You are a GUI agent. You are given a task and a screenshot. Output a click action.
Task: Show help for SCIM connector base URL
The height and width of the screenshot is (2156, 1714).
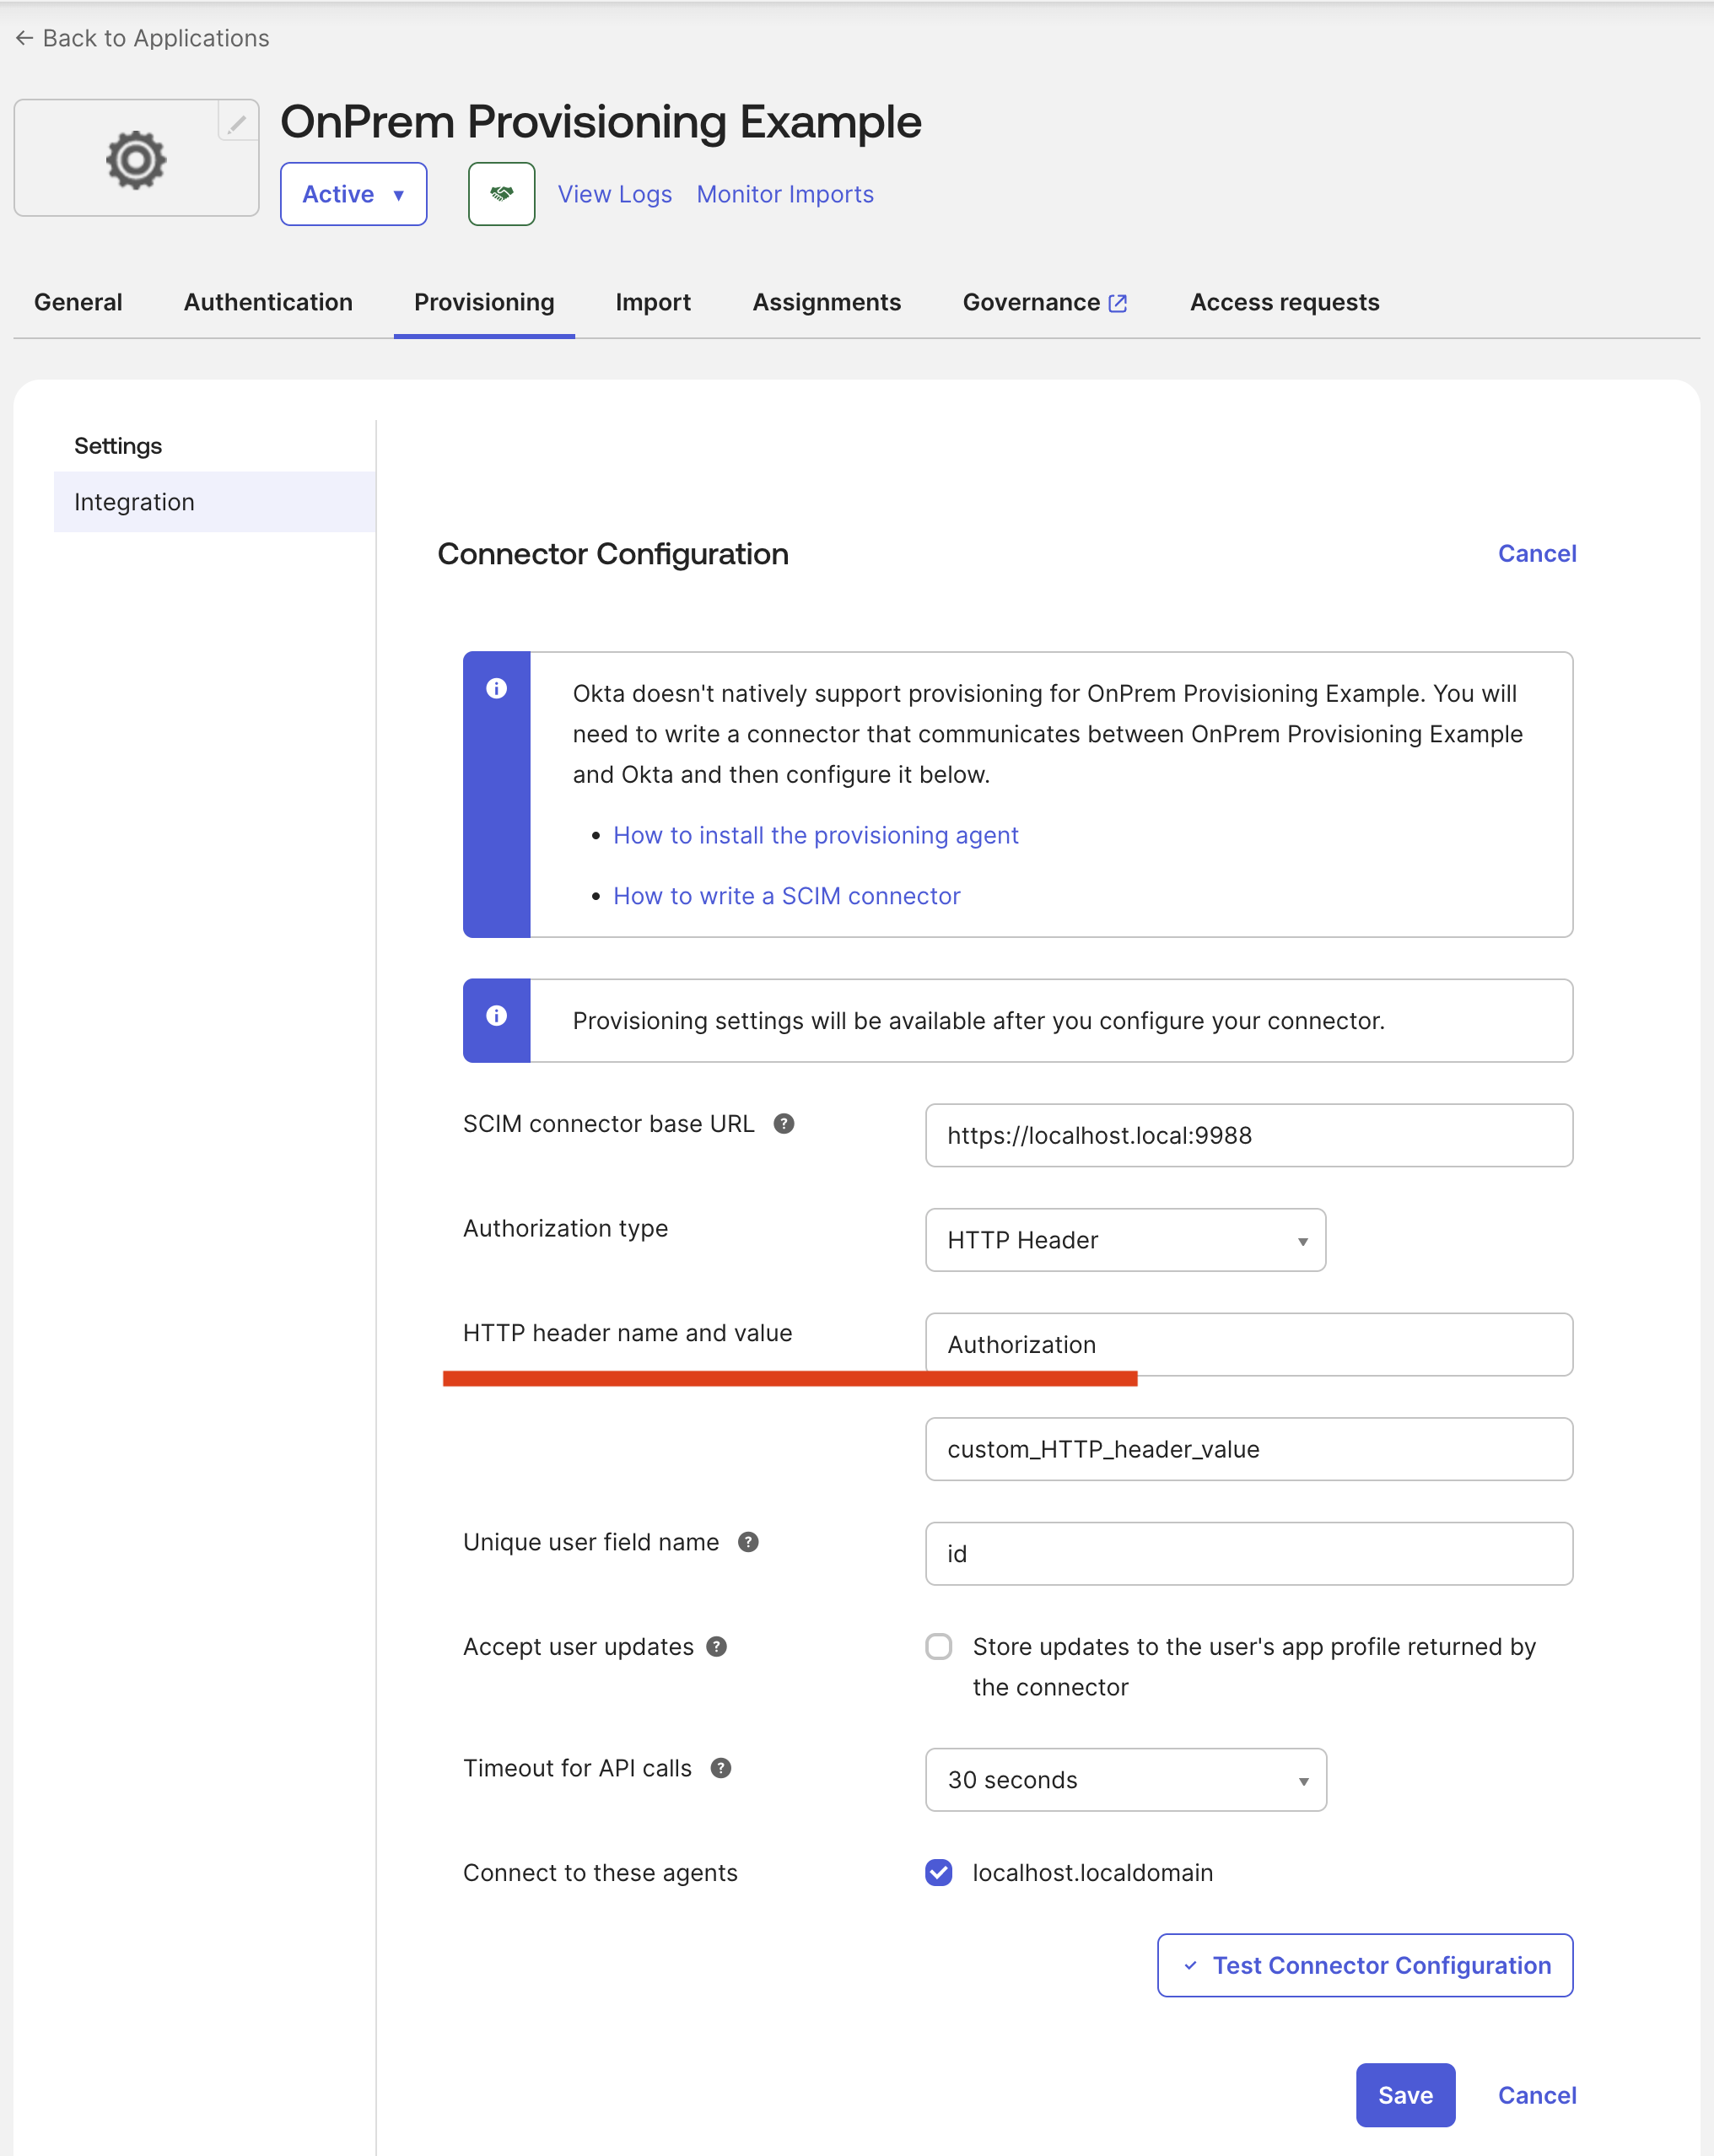point(784,1124)
